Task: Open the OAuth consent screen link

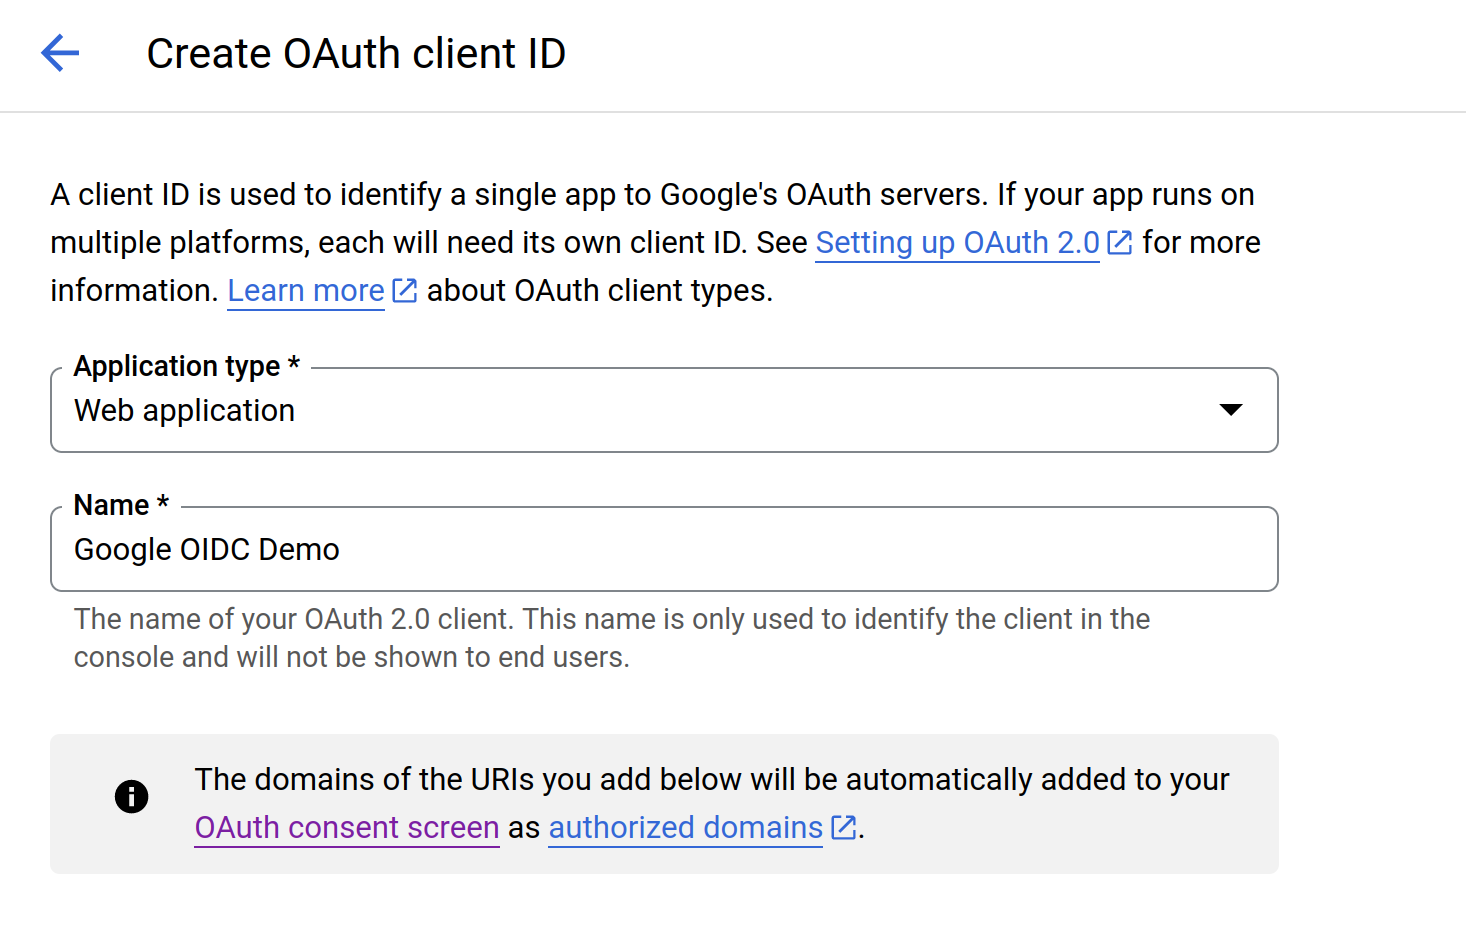Action: coord(347,828)
